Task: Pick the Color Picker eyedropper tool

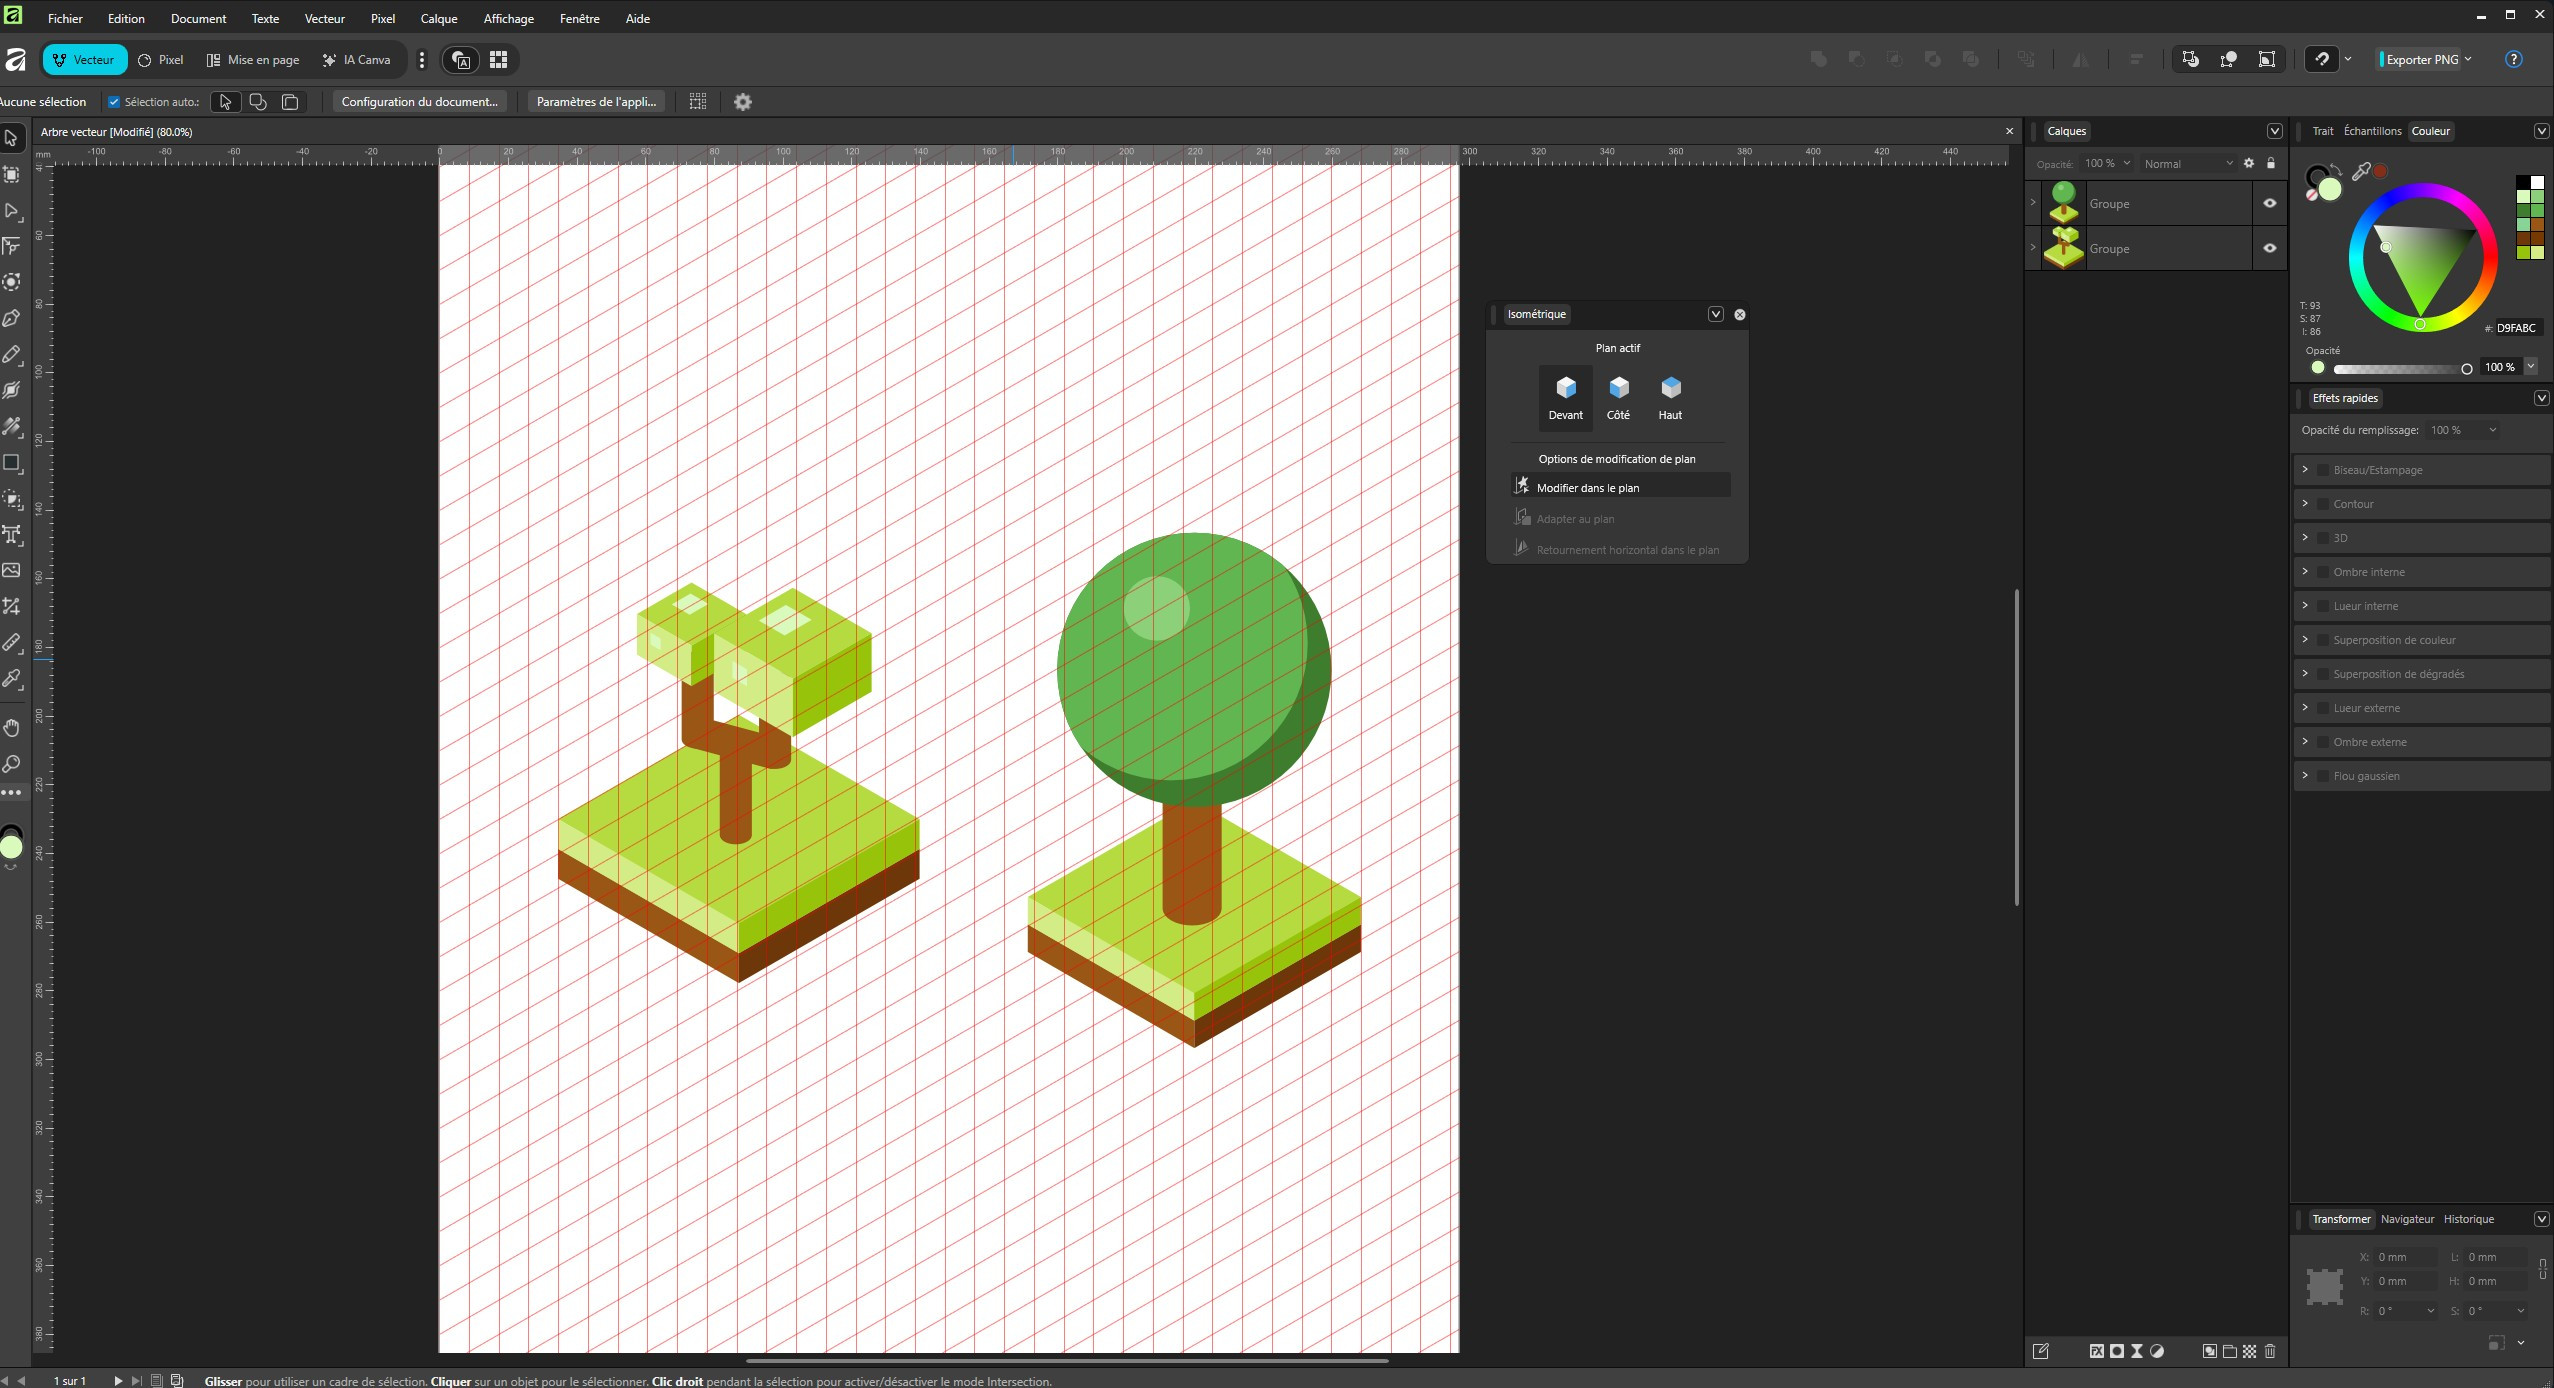Action: click(12, 679)
